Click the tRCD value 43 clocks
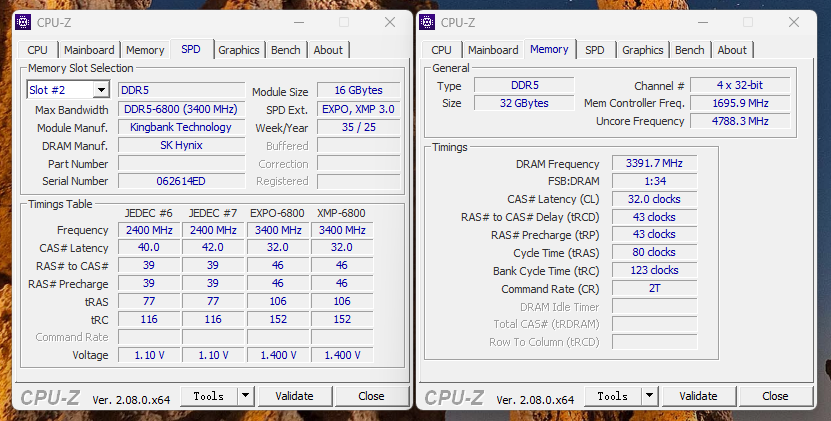 click(655, 217)
